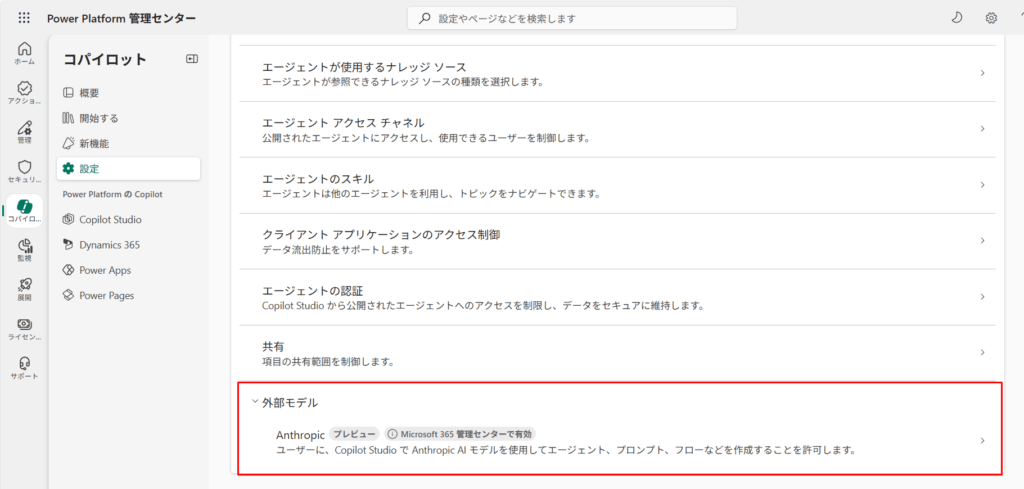The width and height of the screenshot is (1024, 489).
Task: Open the Actions icon in left rail
Action: tap(24, 92)
